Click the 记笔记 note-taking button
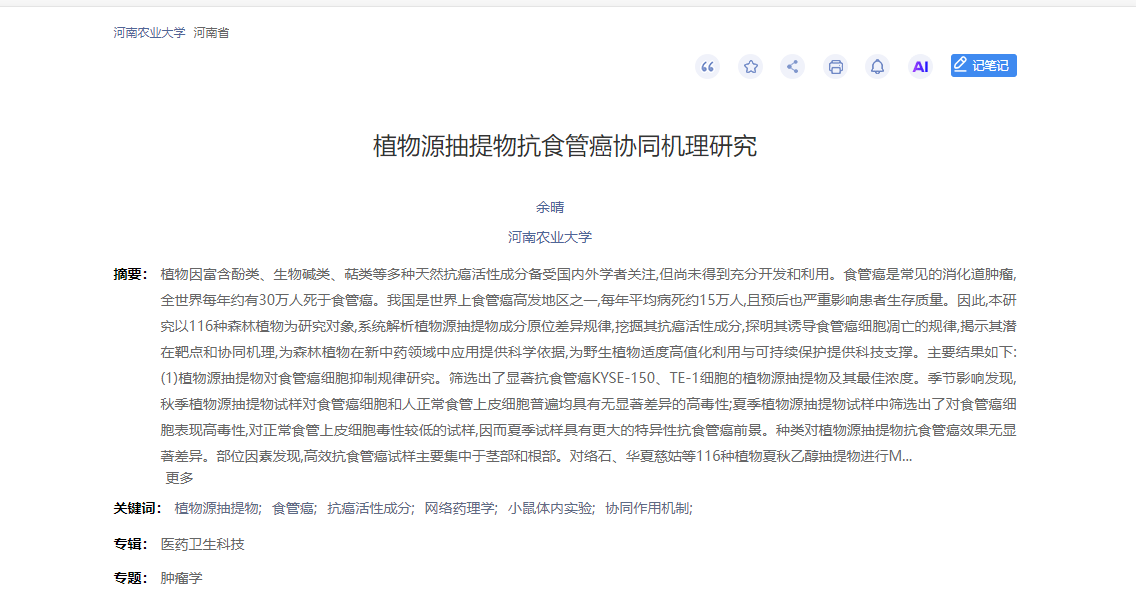 983,65
